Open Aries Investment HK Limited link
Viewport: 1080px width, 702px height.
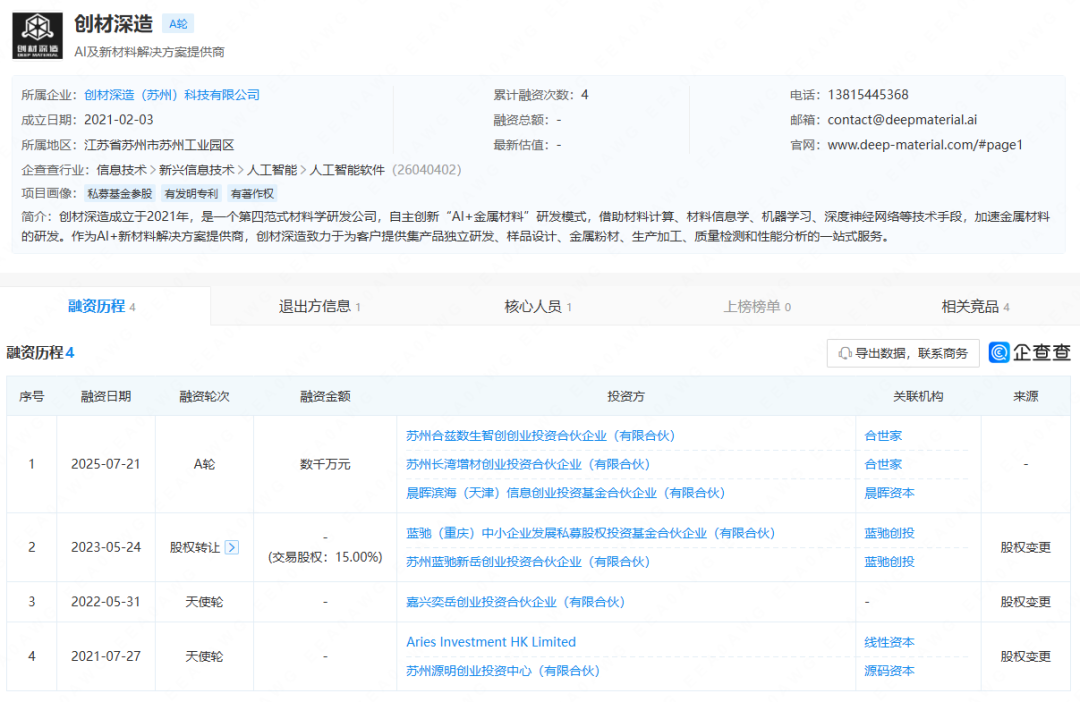(491, 642)
